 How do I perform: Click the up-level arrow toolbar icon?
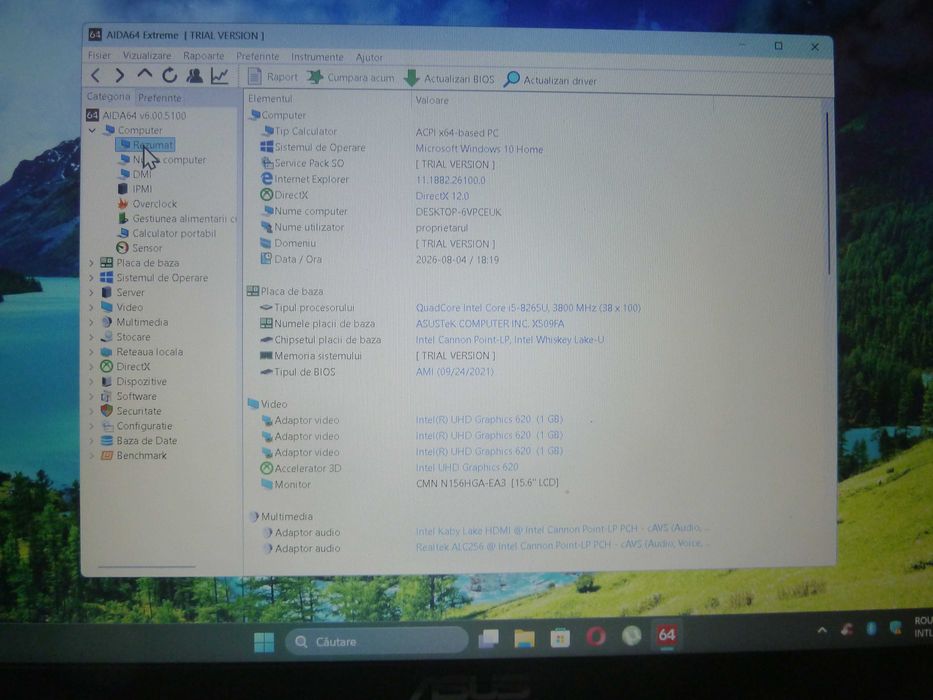pos(145,74)
